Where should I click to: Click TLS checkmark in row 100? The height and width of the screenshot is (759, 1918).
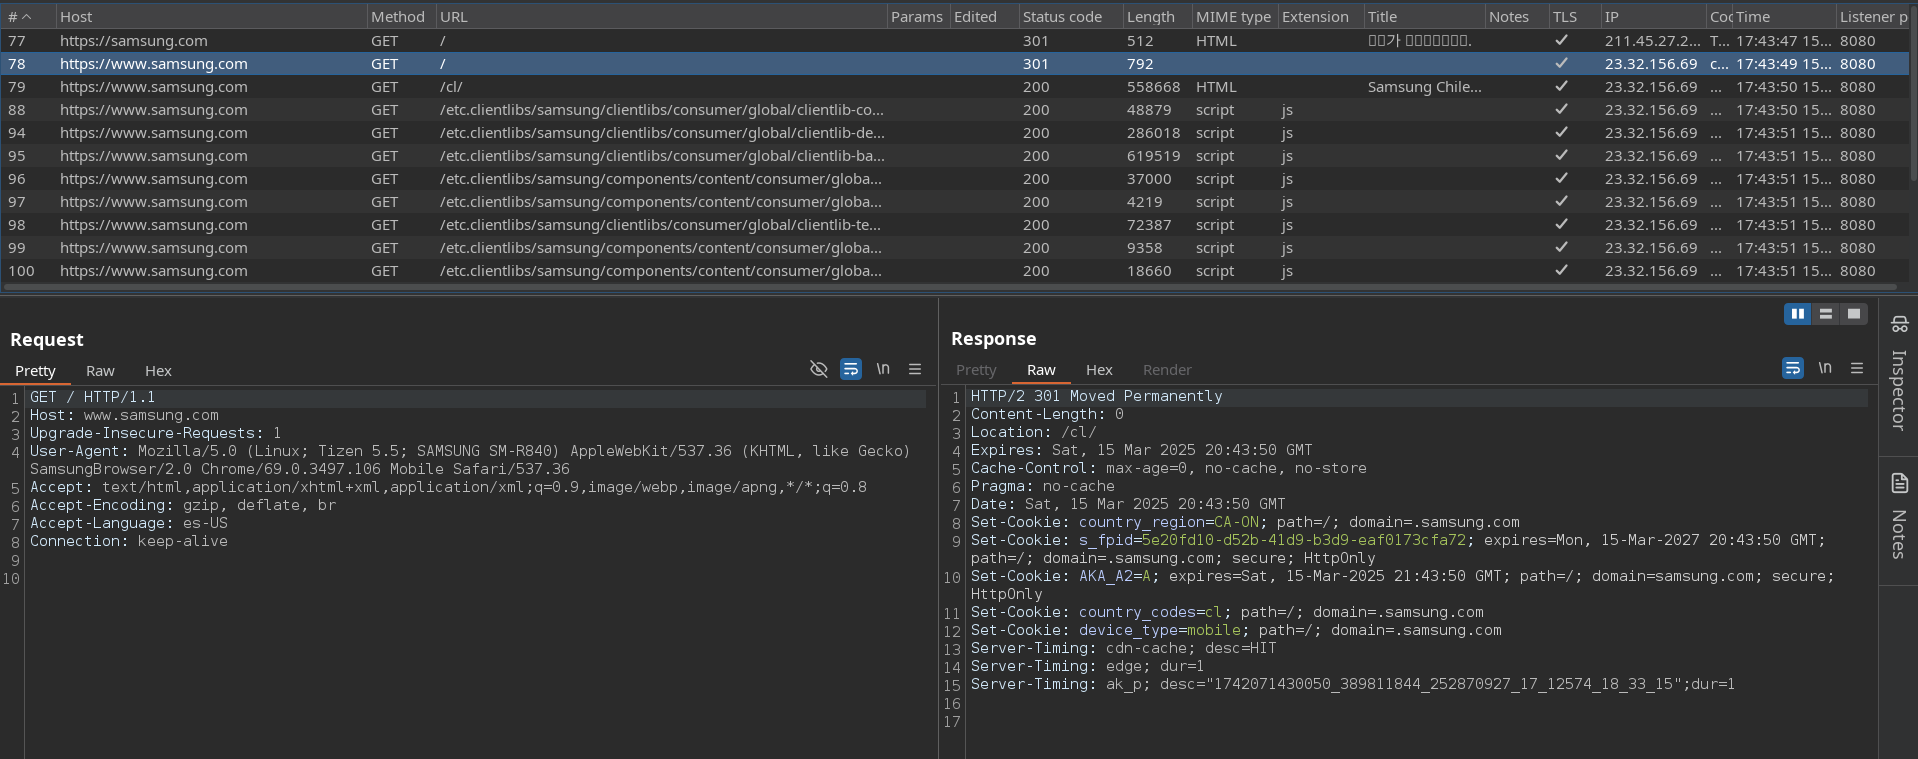(x=1561, y=271)
